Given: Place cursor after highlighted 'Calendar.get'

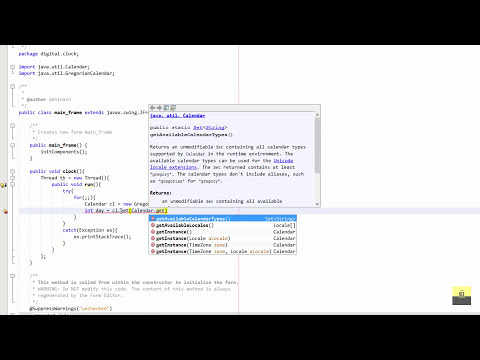Looking at the screenshot, I should pyautogui.click(x=165, y=211).
